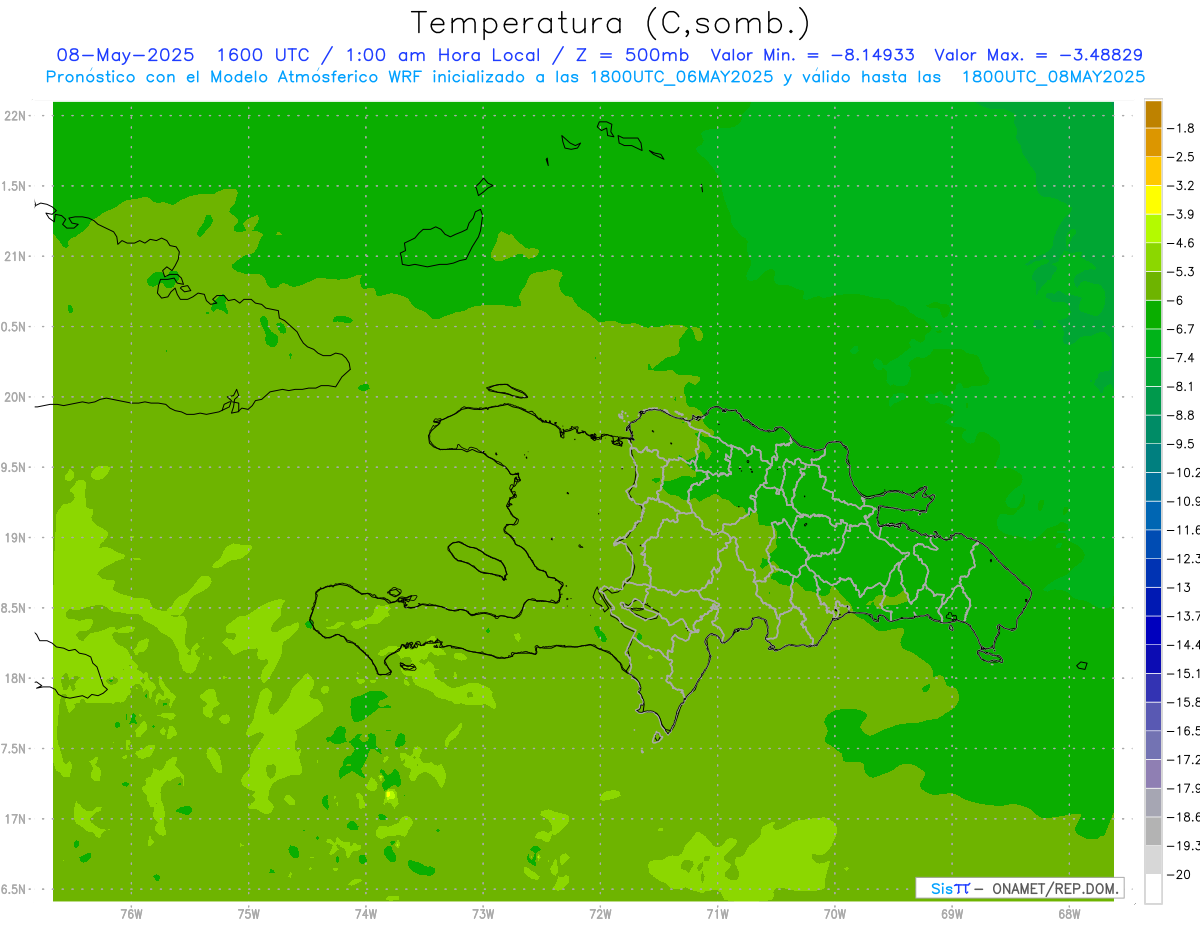Click the '76W' longitude axis label
Image resolution: width=1200 pixels, height=927 pixels.
pos(131,913)
